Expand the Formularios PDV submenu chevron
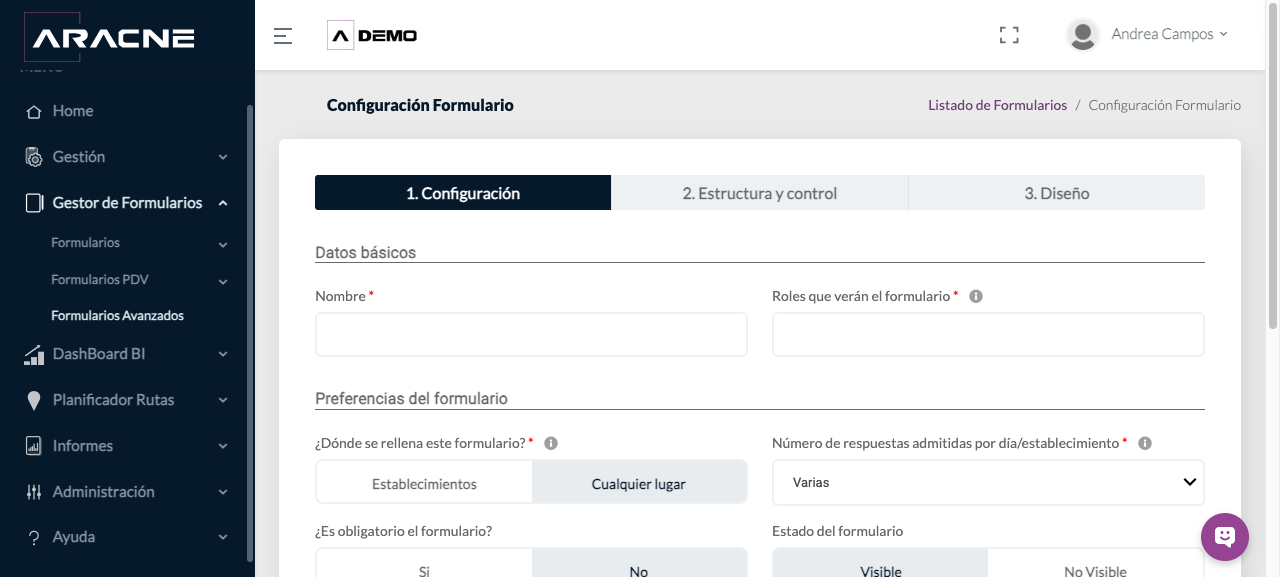1280x577 pixels. (x=223, y=281)
